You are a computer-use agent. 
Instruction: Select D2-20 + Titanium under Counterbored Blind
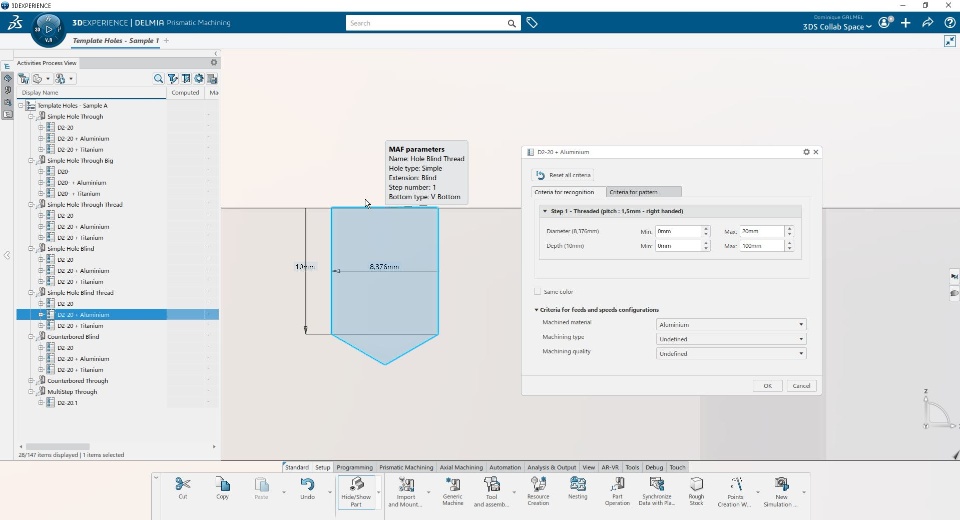(x=80, y=370)
